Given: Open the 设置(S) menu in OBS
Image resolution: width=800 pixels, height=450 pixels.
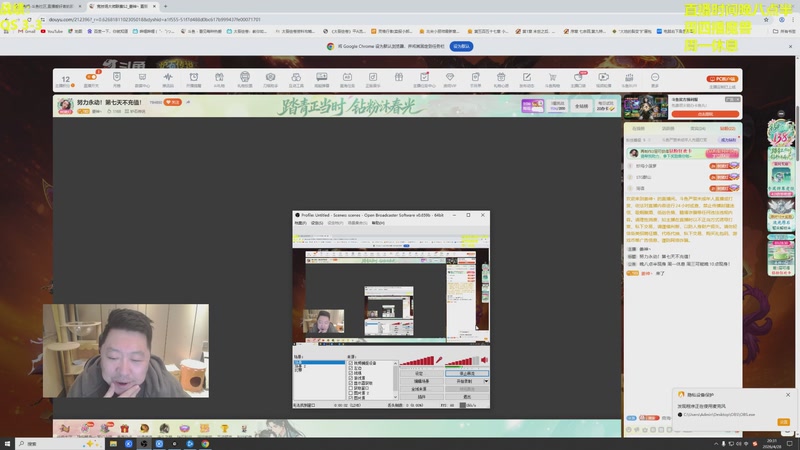Looking at the screenshot, I should [x=317, y=223].
